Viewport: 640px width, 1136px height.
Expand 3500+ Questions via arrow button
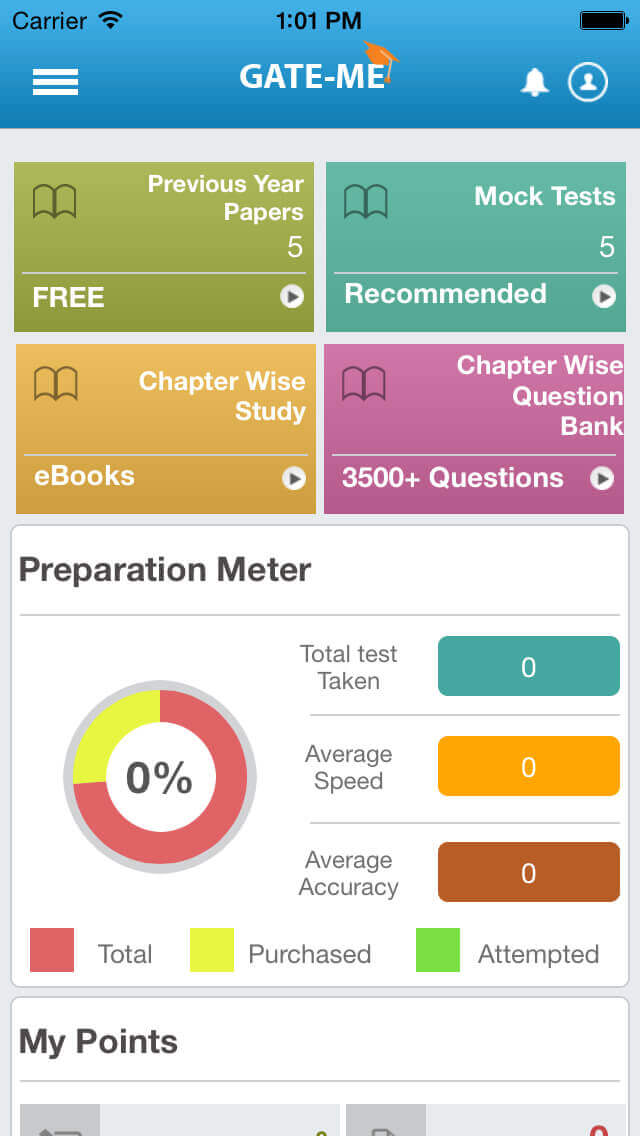pyautogui.click(x=603, y=479)
